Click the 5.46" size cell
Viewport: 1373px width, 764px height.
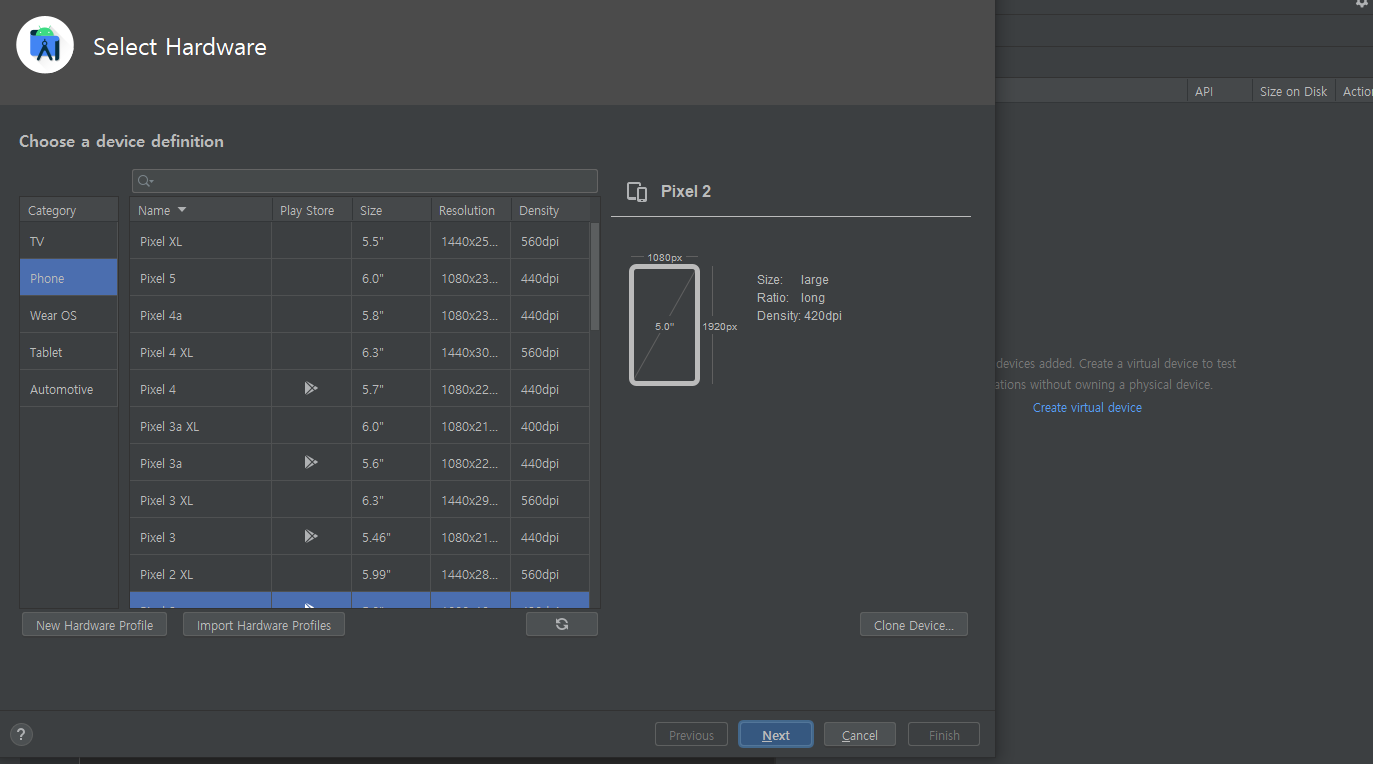391,537
